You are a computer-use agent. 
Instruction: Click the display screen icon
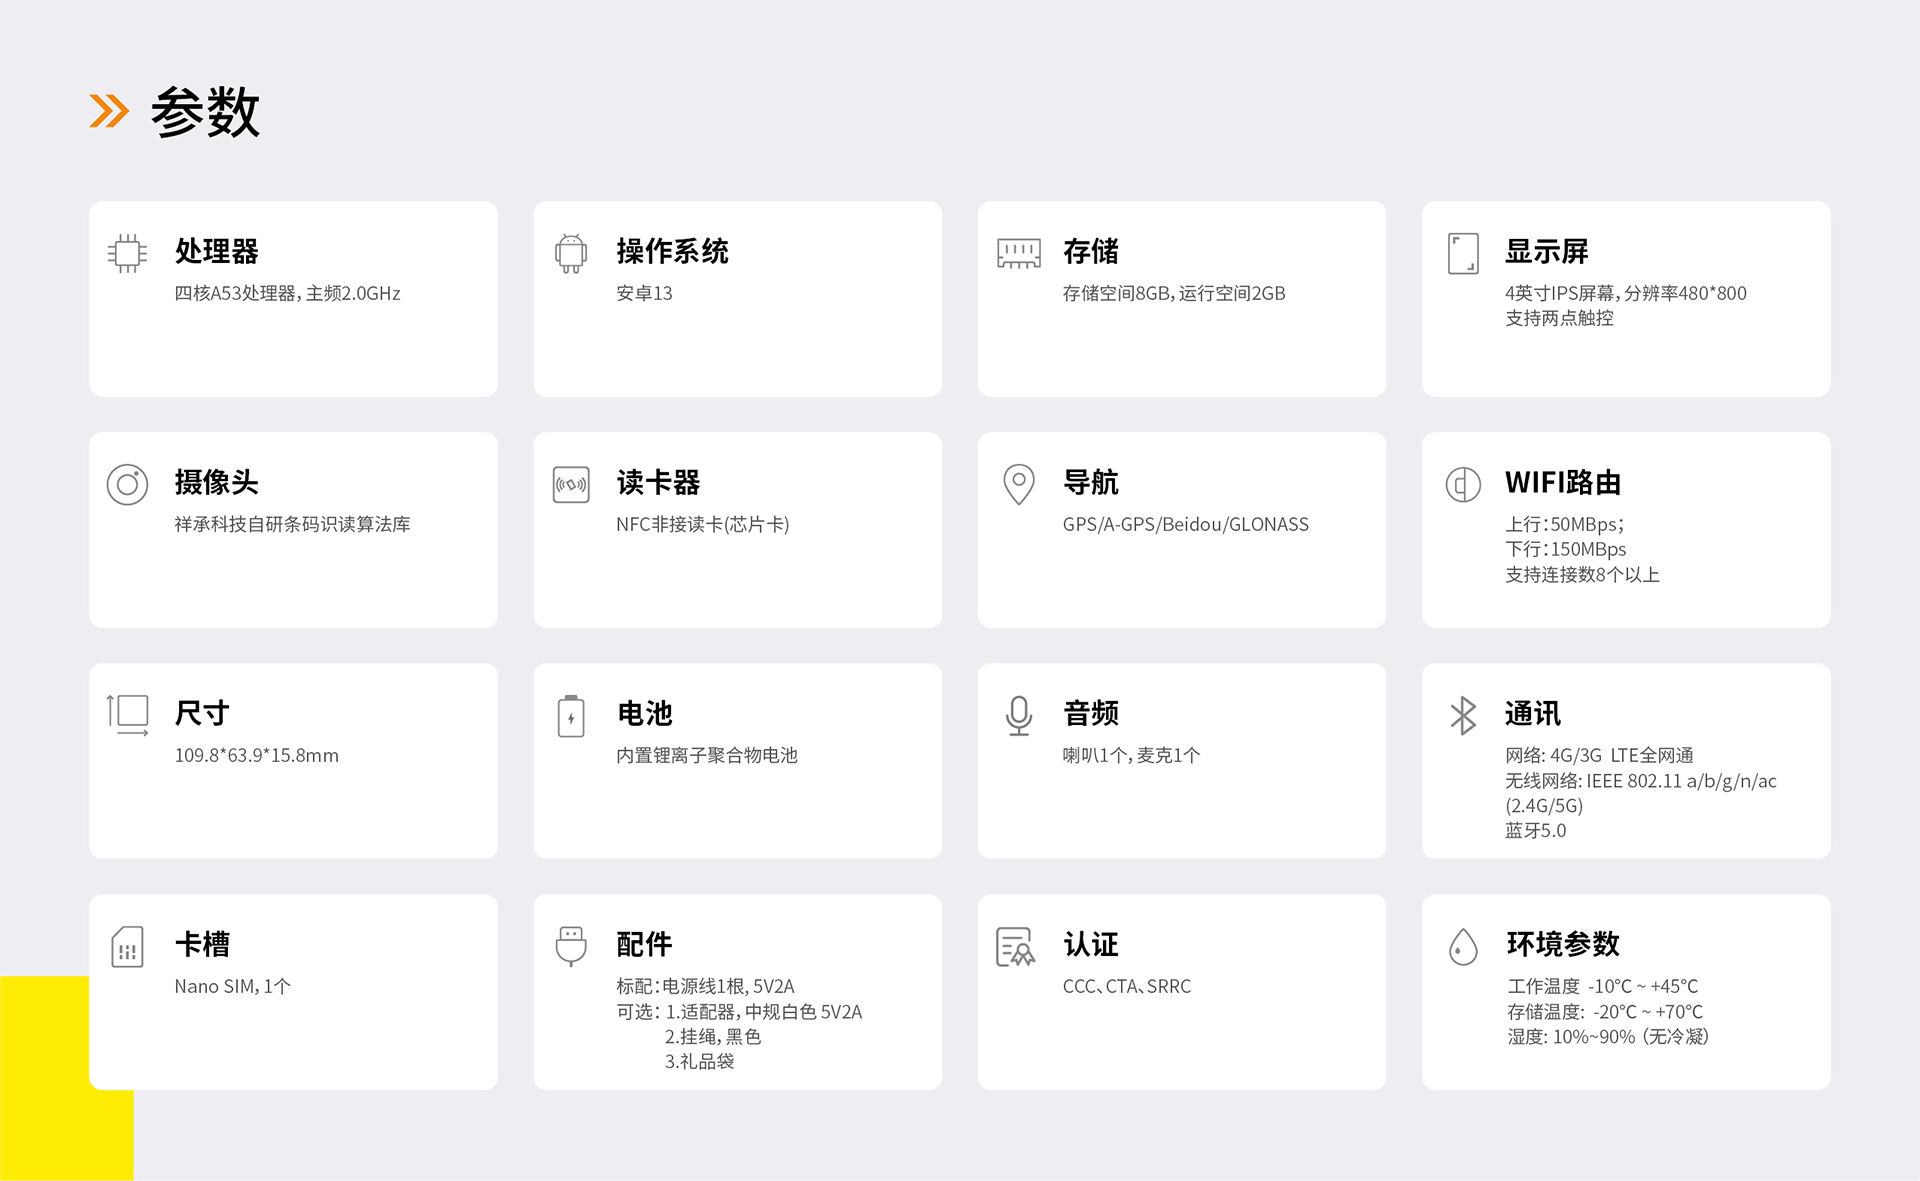click(1463, 253)
